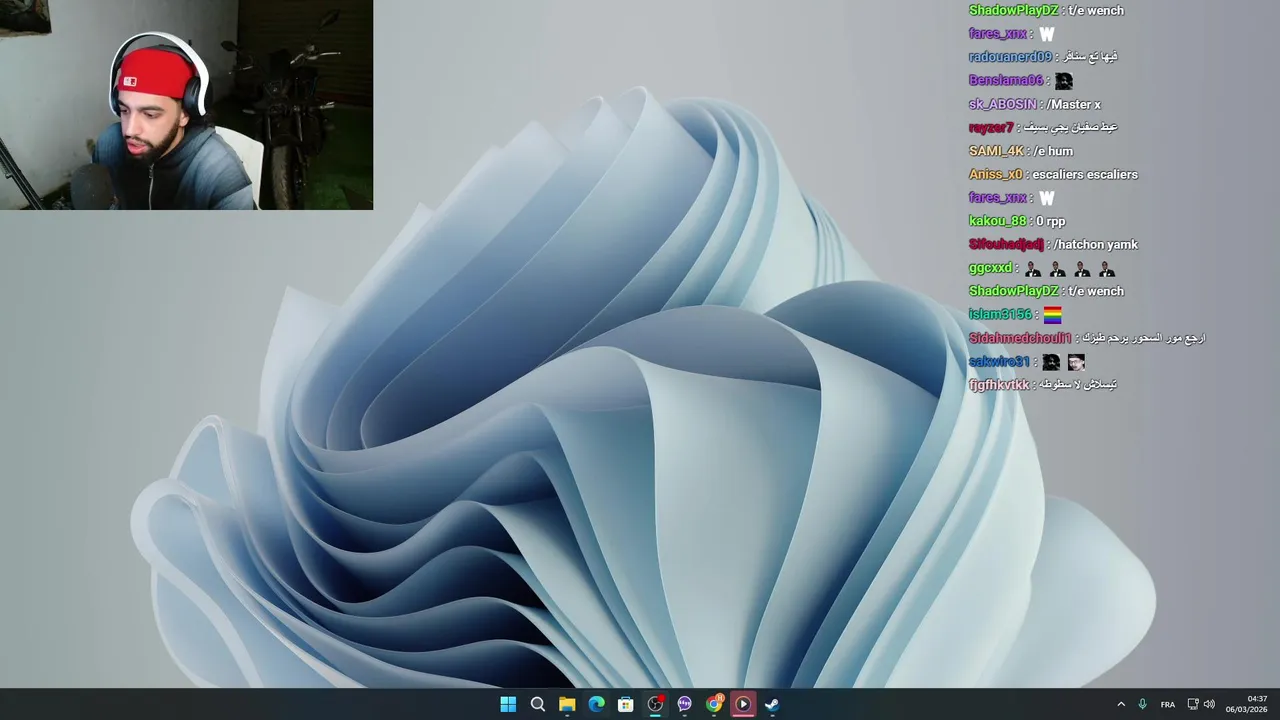Screen dimensions: 1280x720
Task: Click the '/hatchon yamk' chat message
Action: [x=1095, y=244]
